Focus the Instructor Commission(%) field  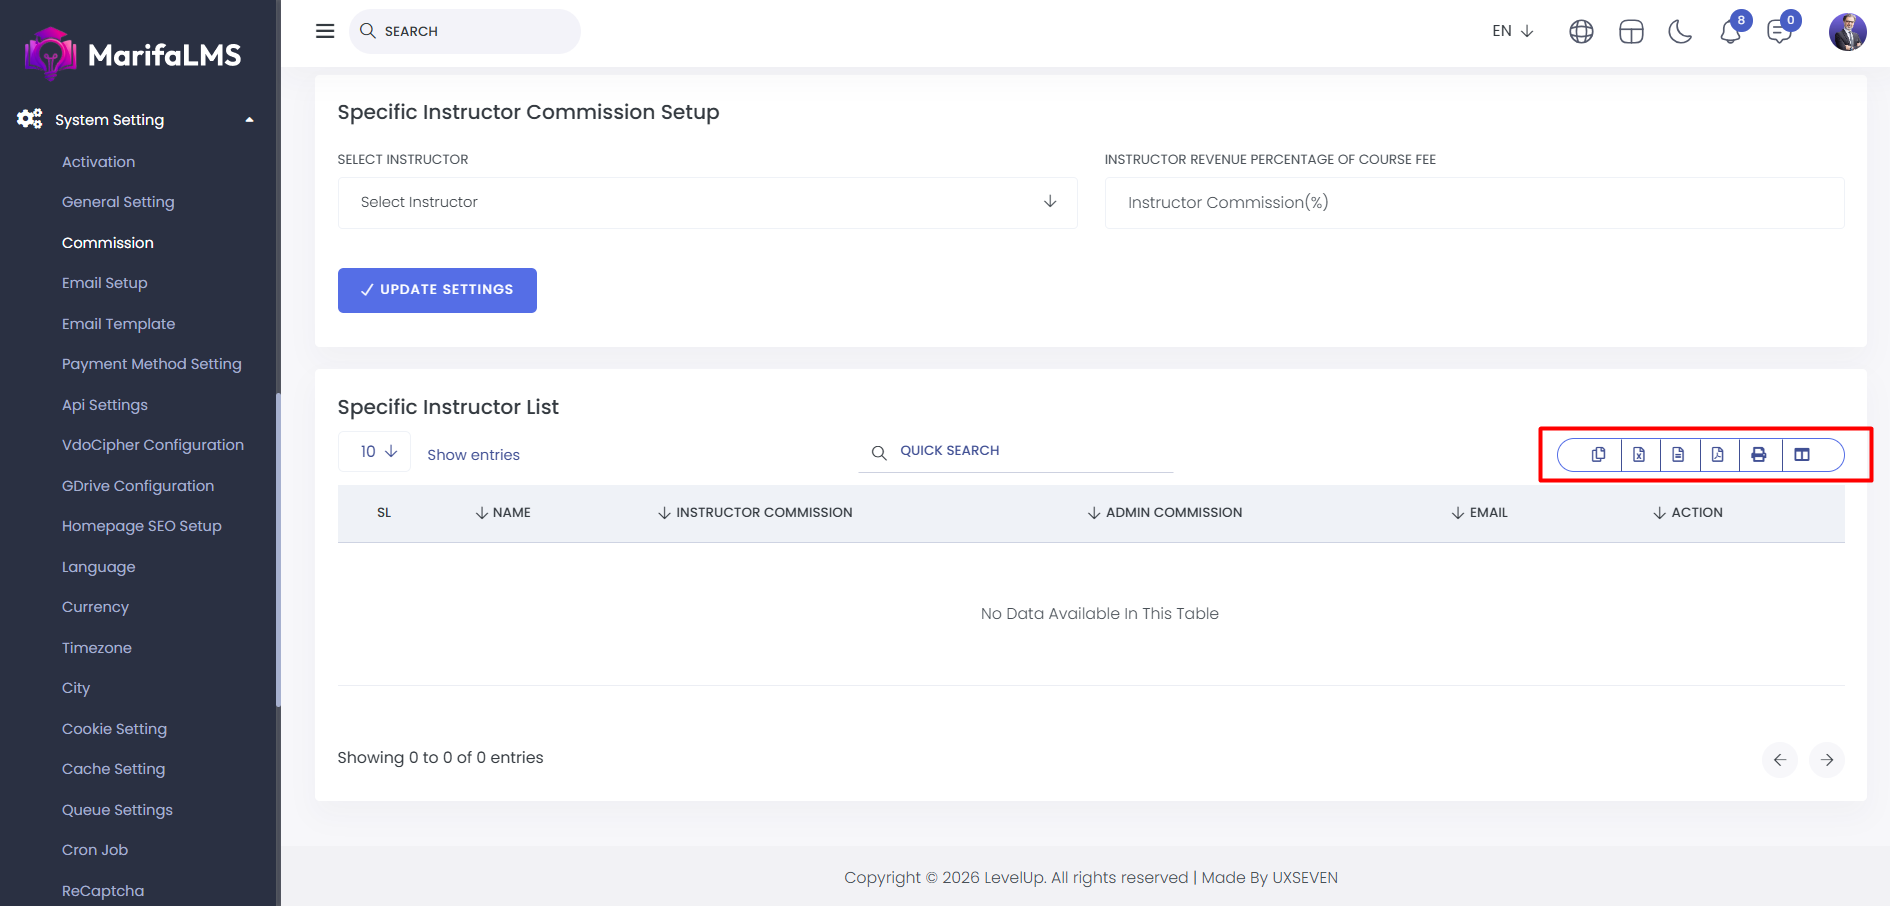pyautogui.click(x=1474, y=203)
